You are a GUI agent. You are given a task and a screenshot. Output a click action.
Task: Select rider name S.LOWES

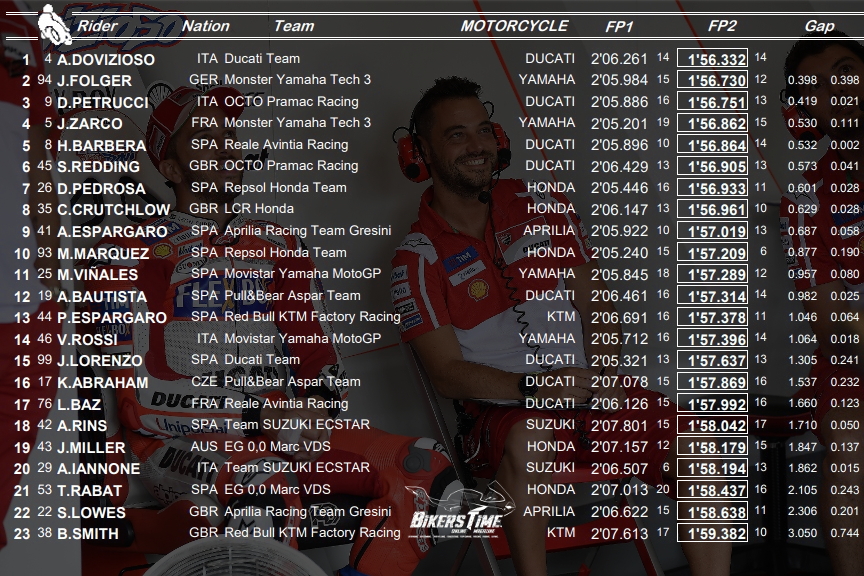pyautogui.click(x=91, y=513)
